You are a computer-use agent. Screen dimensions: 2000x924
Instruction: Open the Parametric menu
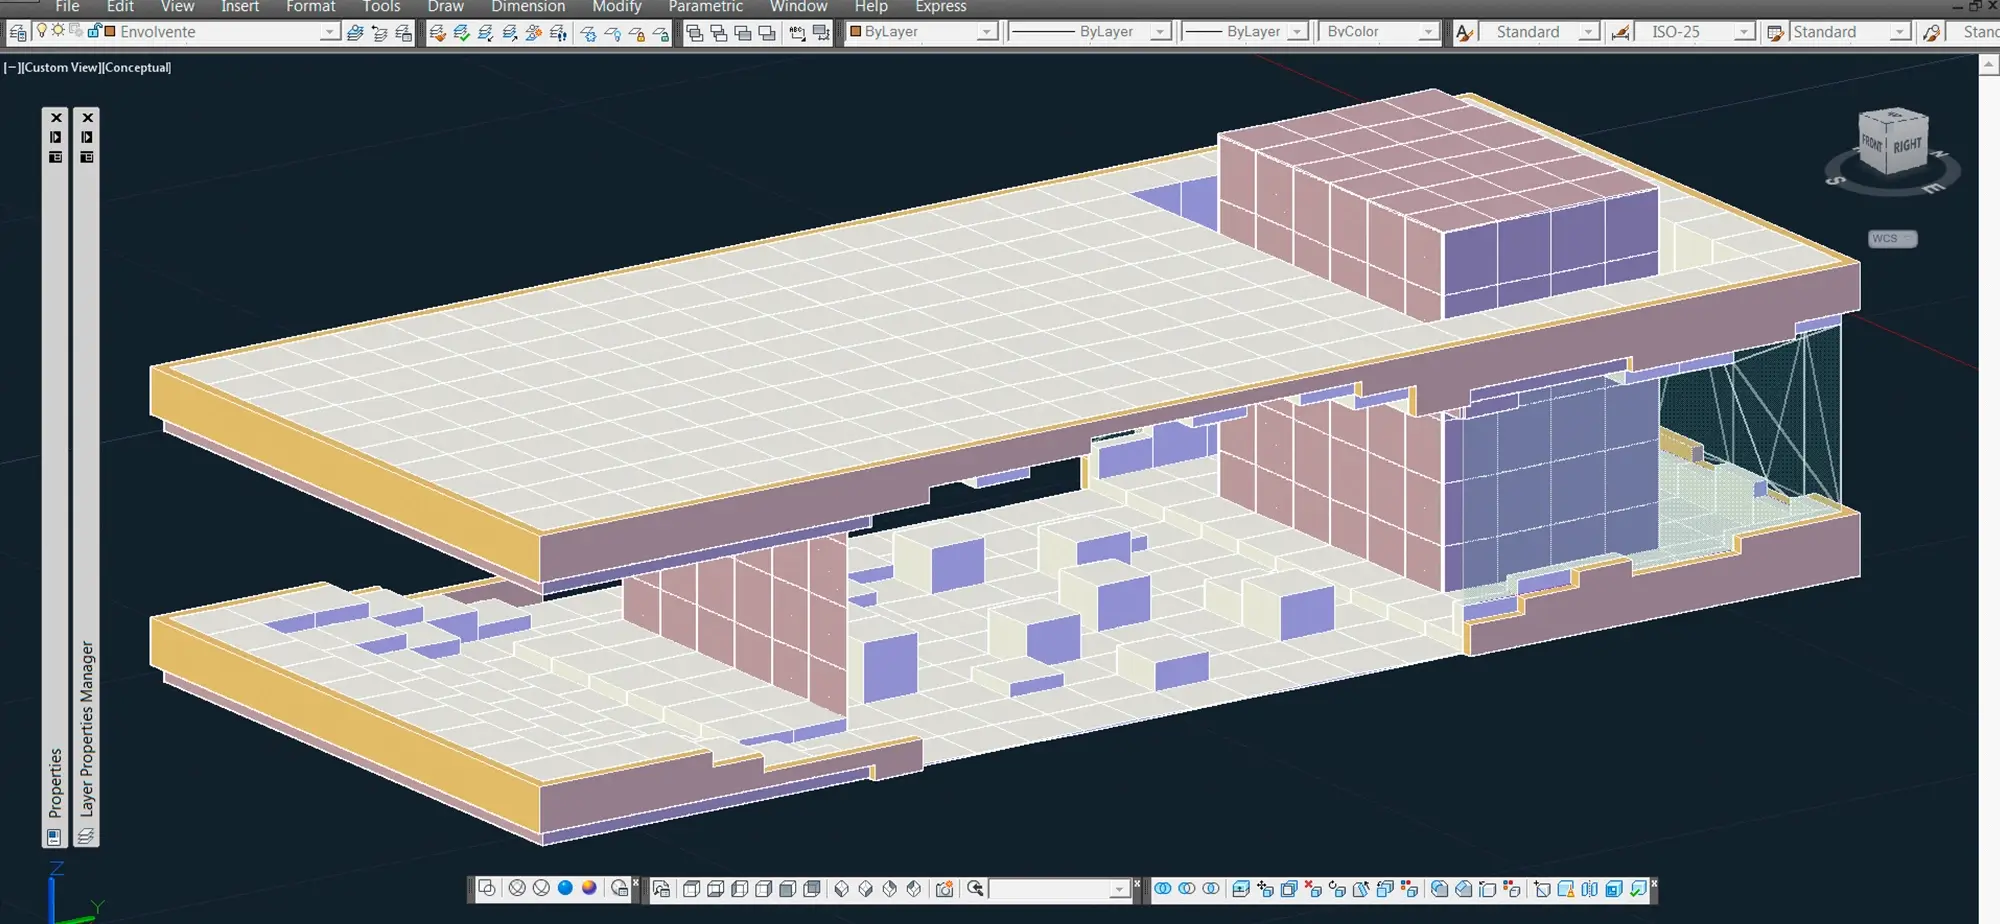pos(705,7)
